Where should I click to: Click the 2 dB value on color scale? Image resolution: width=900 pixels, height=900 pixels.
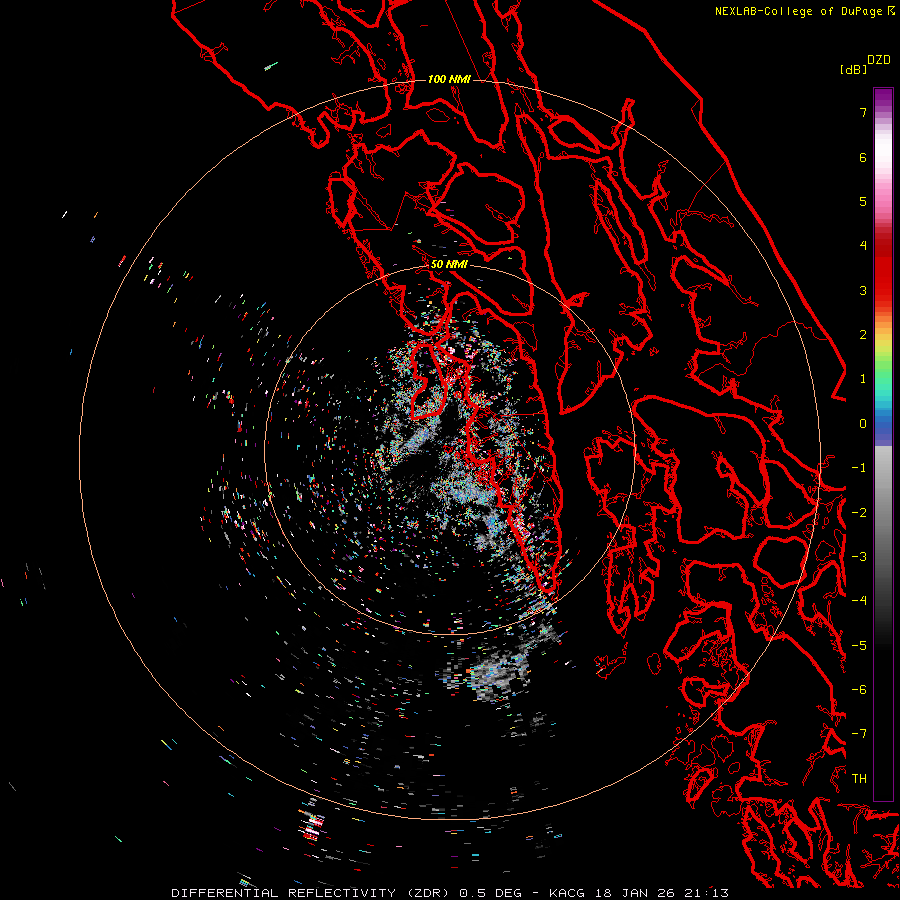pyautogui.click(x=863, y=335)
